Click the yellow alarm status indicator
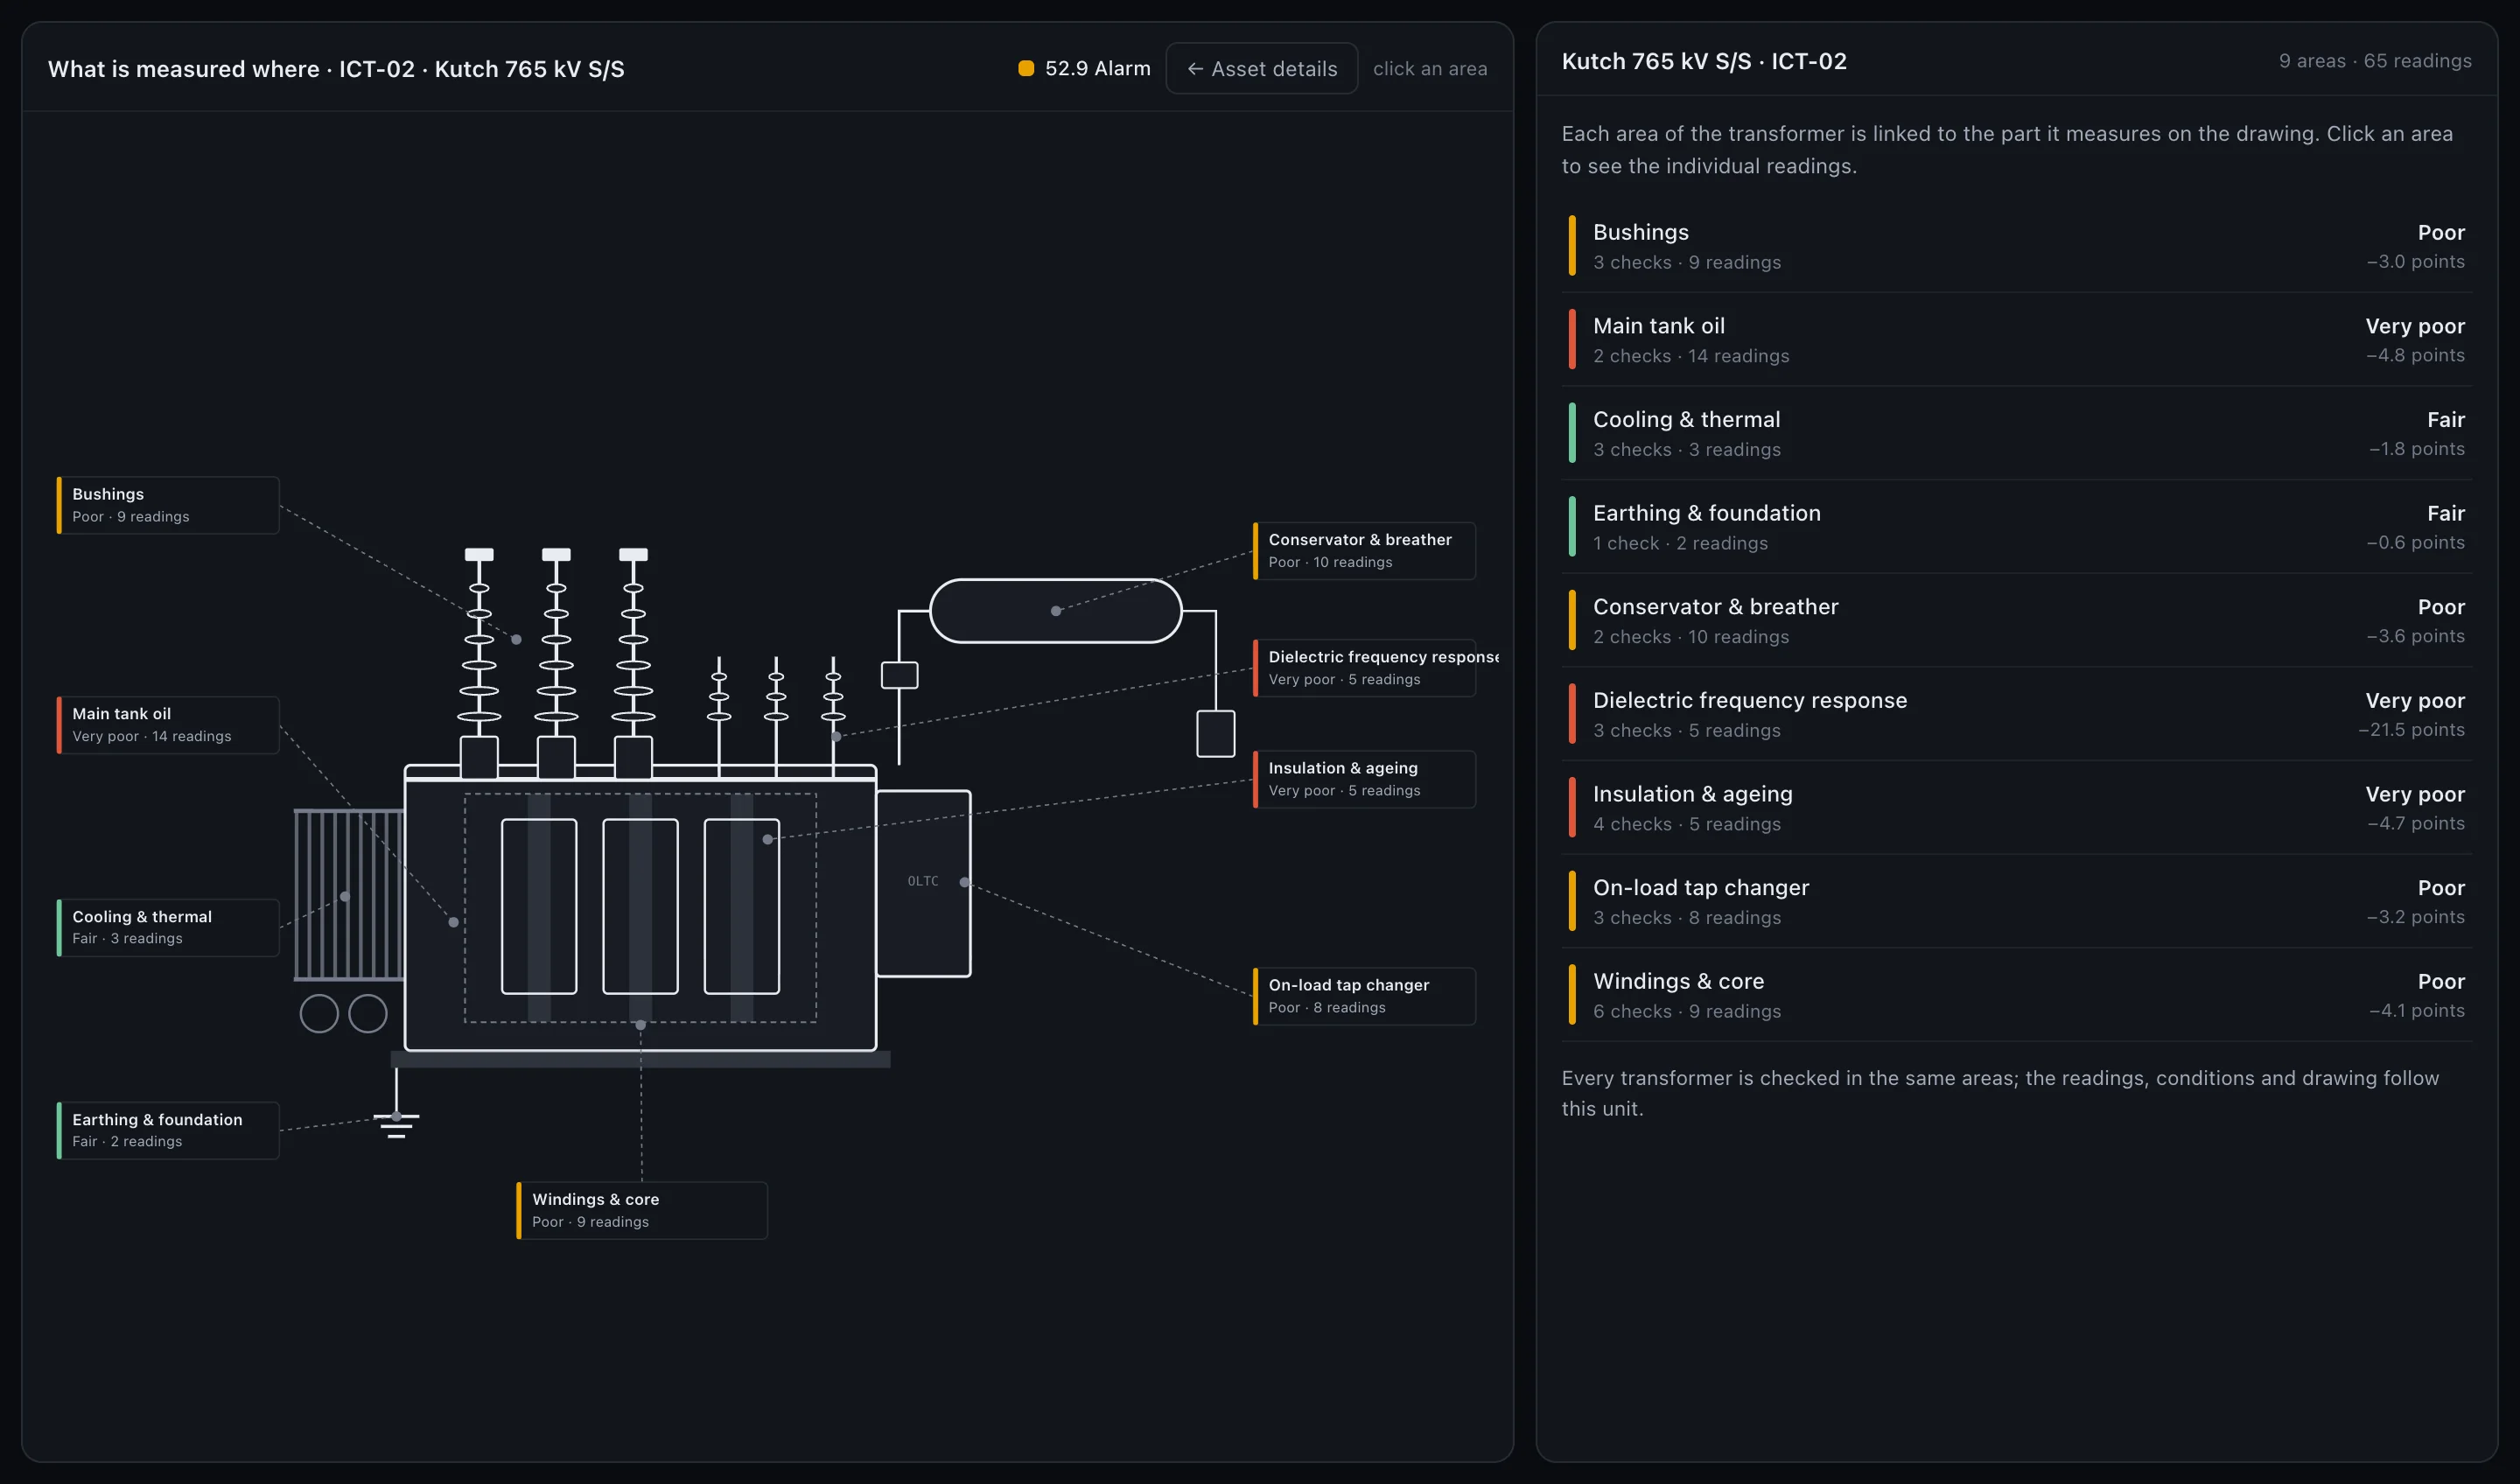This screenshot has height=1484, width=2520. pyautogui.click(x=1026, y=68)
